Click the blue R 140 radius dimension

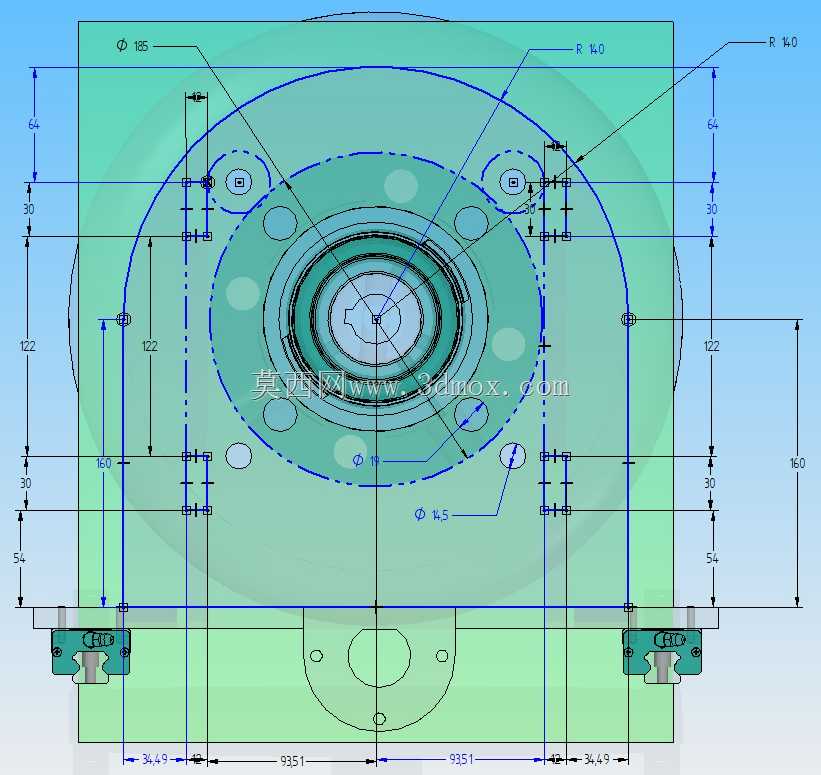tap(590, 49)
